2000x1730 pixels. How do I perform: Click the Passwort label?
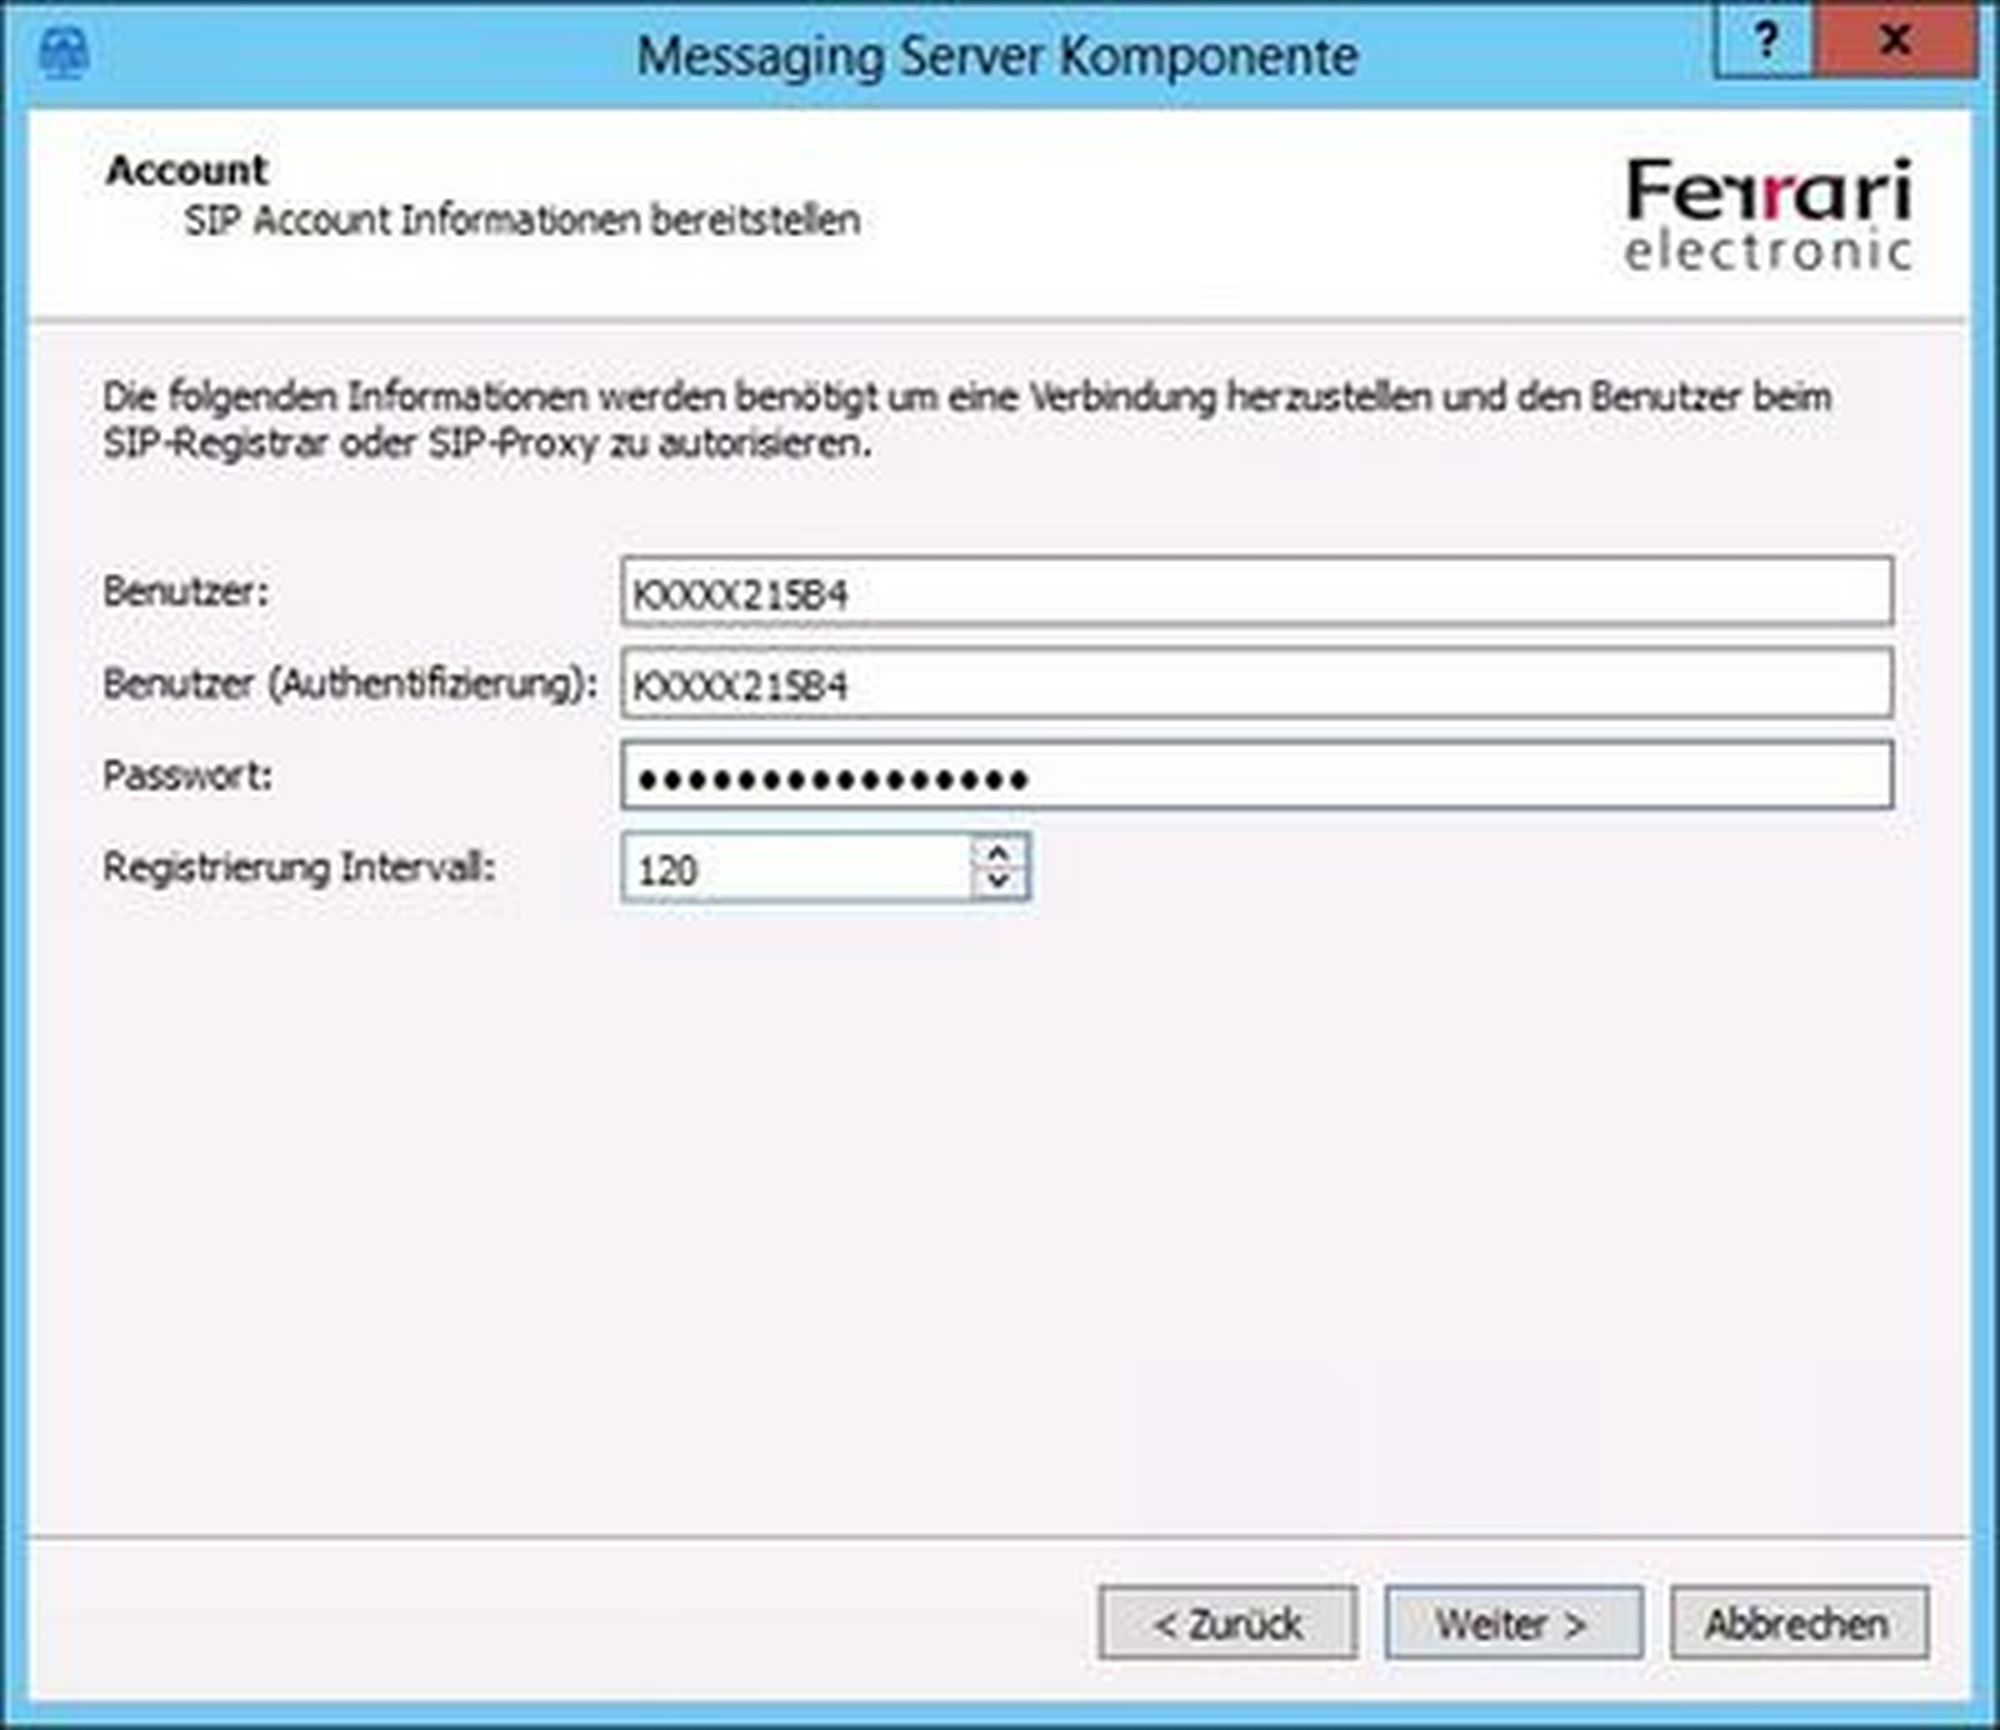[188, 775]
